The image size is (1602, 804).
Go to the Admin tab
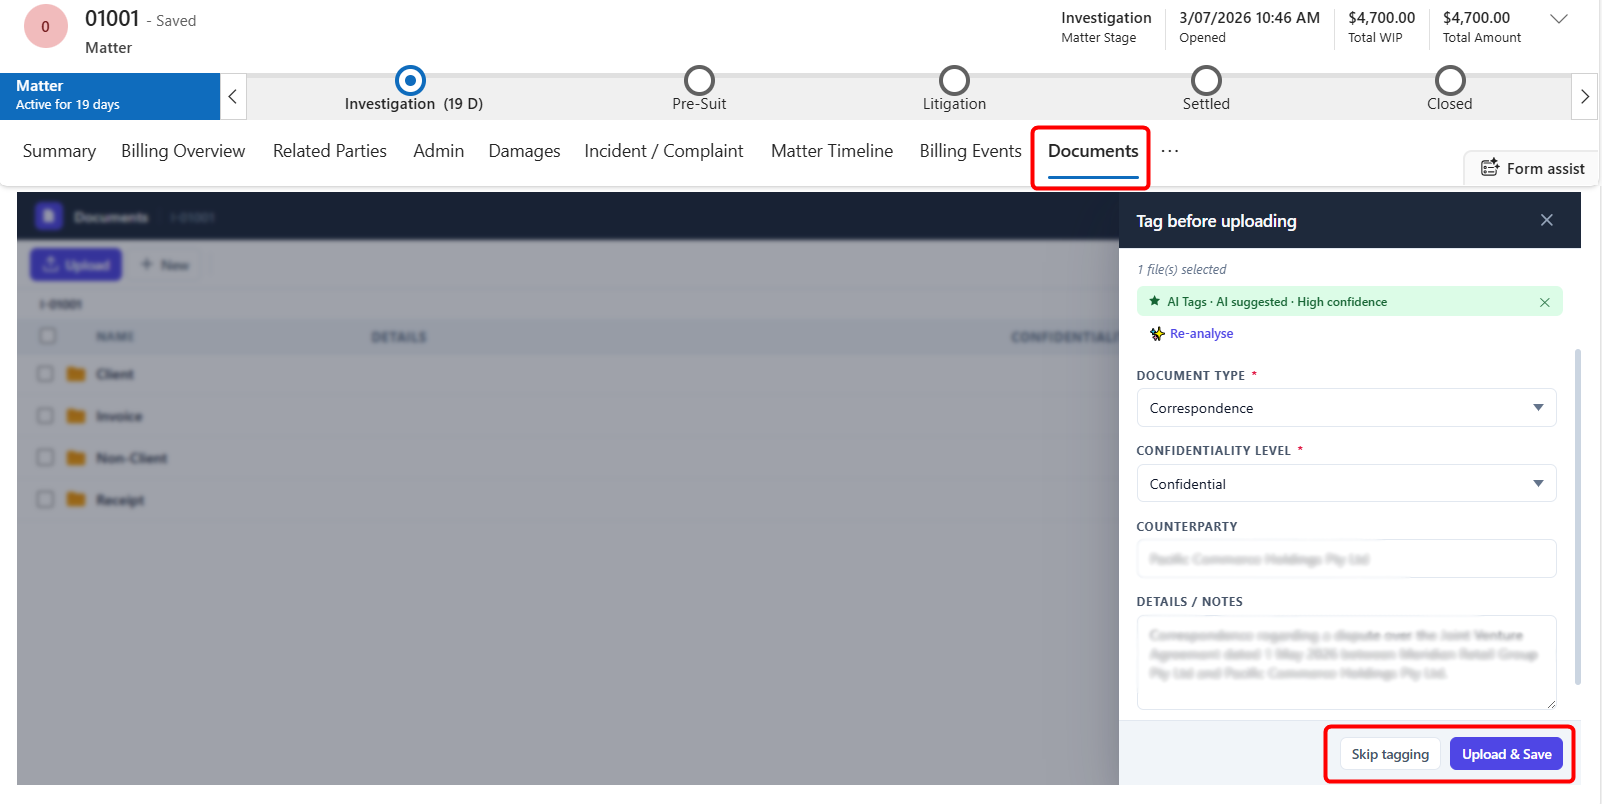click(439, 151)
